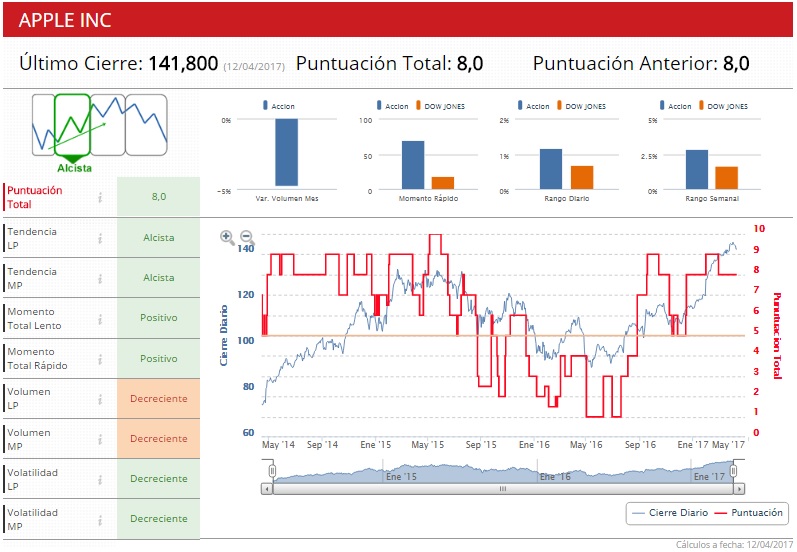The width and height of the screenshot is (797, 552).
Task: Click the date (12/04/2017) beside Último Cierre
Action: point(254,67)
